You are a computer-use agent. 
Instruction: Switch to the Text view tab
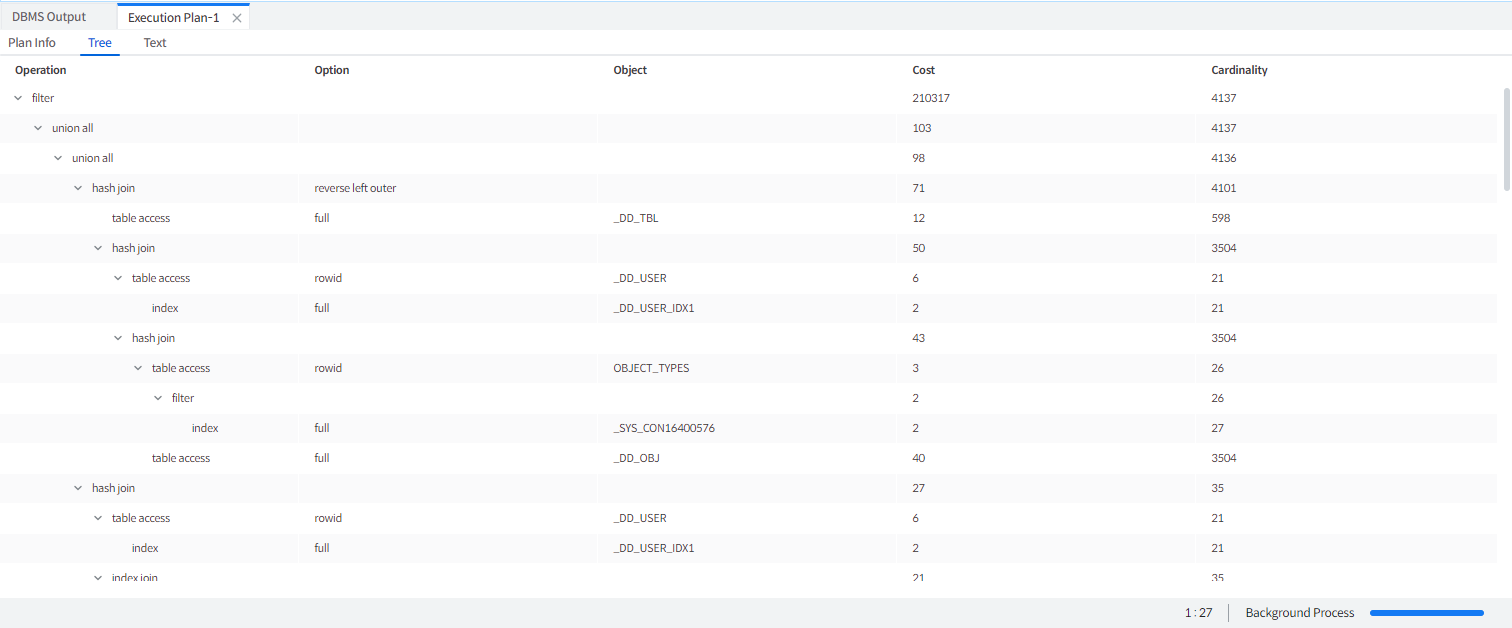point(155,43)
